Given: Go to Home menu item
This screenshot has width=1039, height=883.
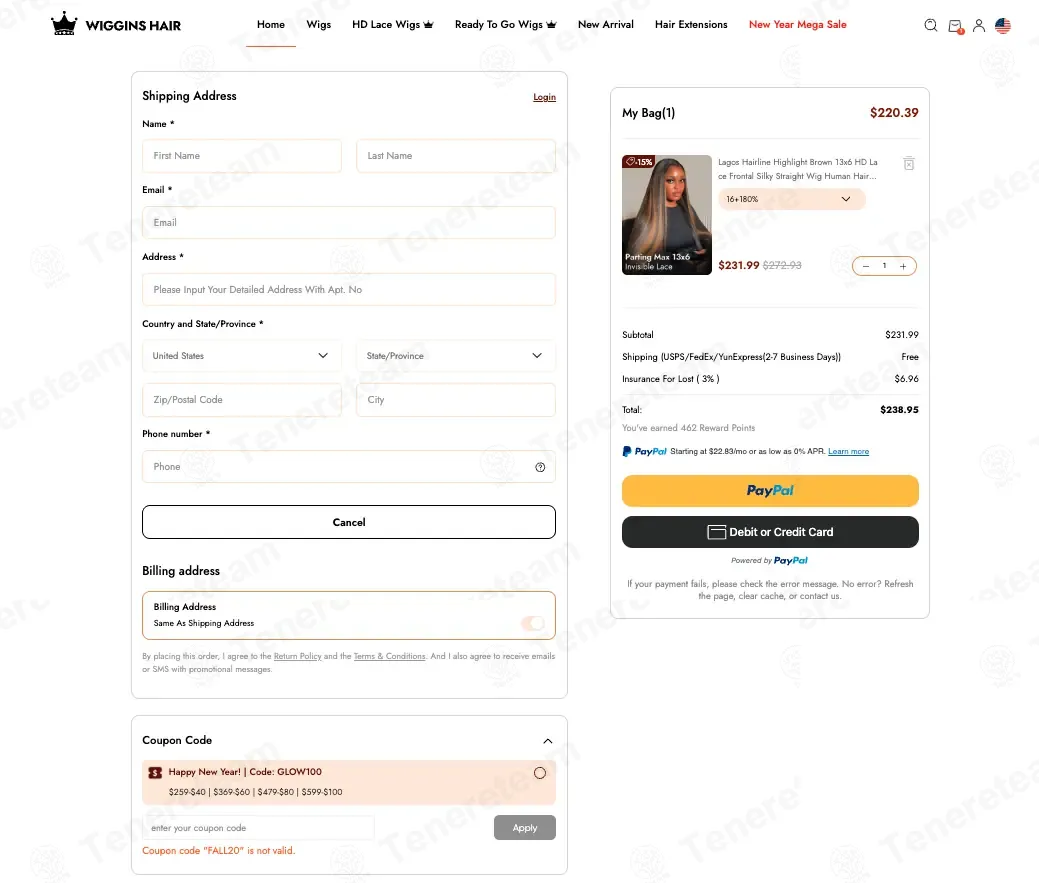Looking at the screenshot, I should (270, 25).
